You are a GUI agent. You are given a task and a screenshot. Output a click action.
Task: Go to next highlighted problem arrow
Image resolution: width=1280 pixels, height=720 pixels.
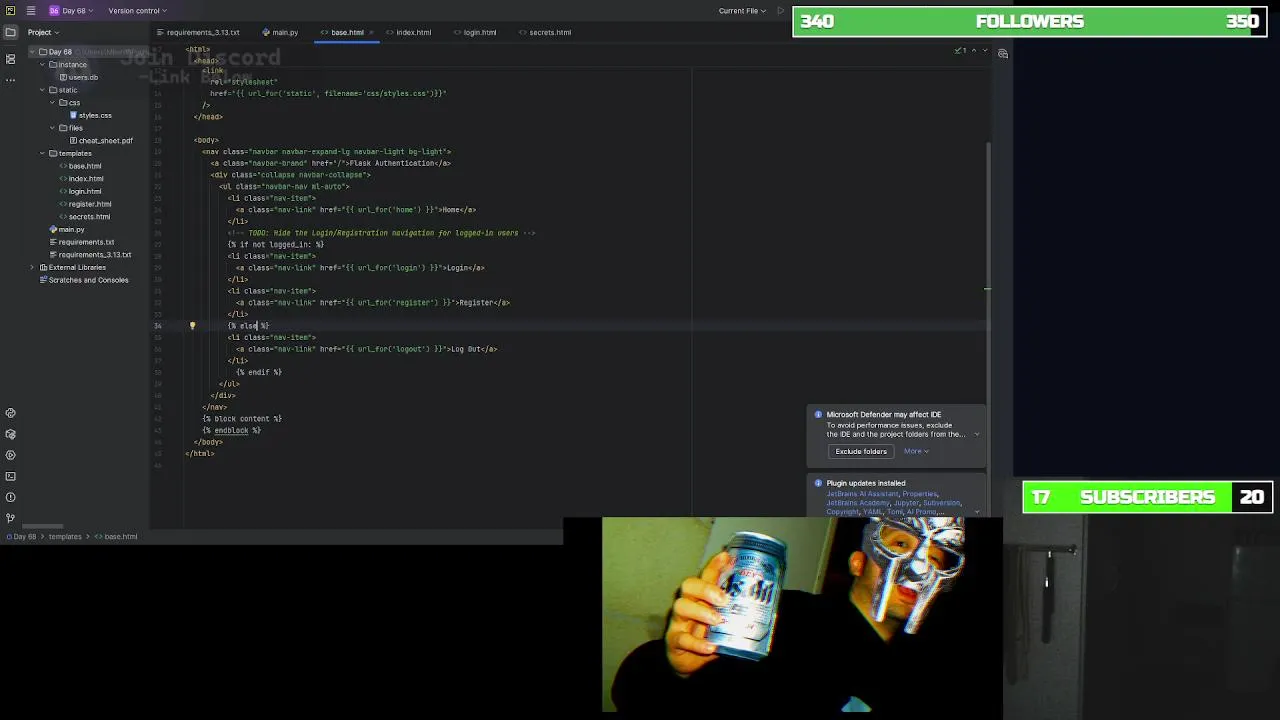tap(985, 50)
